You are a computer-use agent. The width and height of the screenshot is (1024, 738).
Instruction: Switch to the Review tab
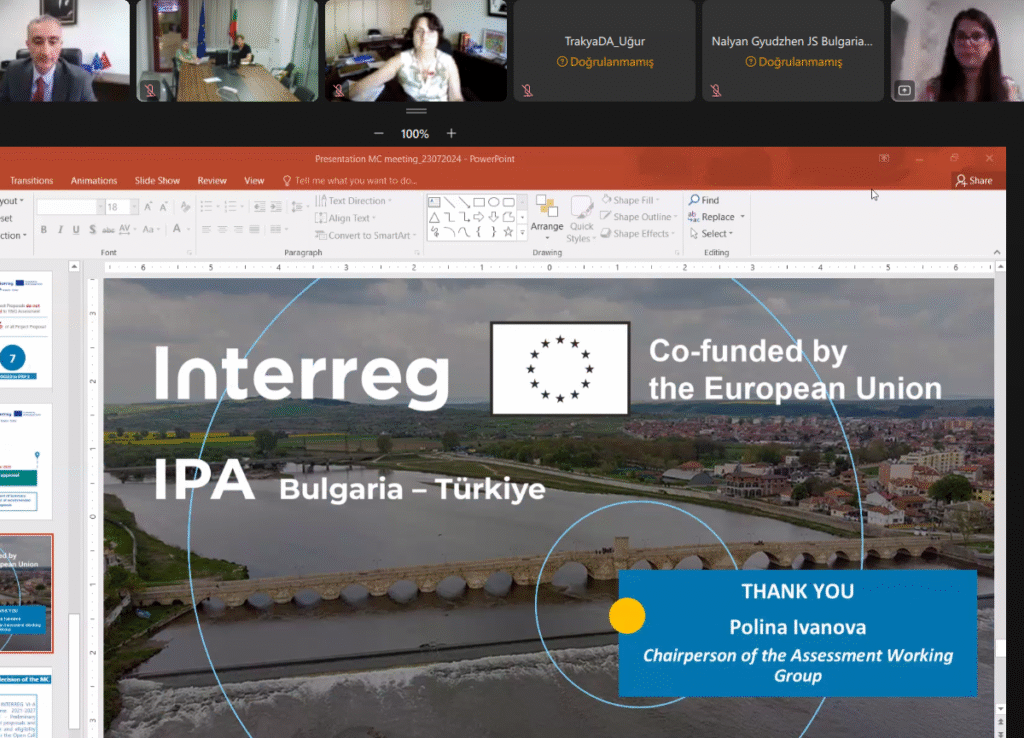coord(212,181)
